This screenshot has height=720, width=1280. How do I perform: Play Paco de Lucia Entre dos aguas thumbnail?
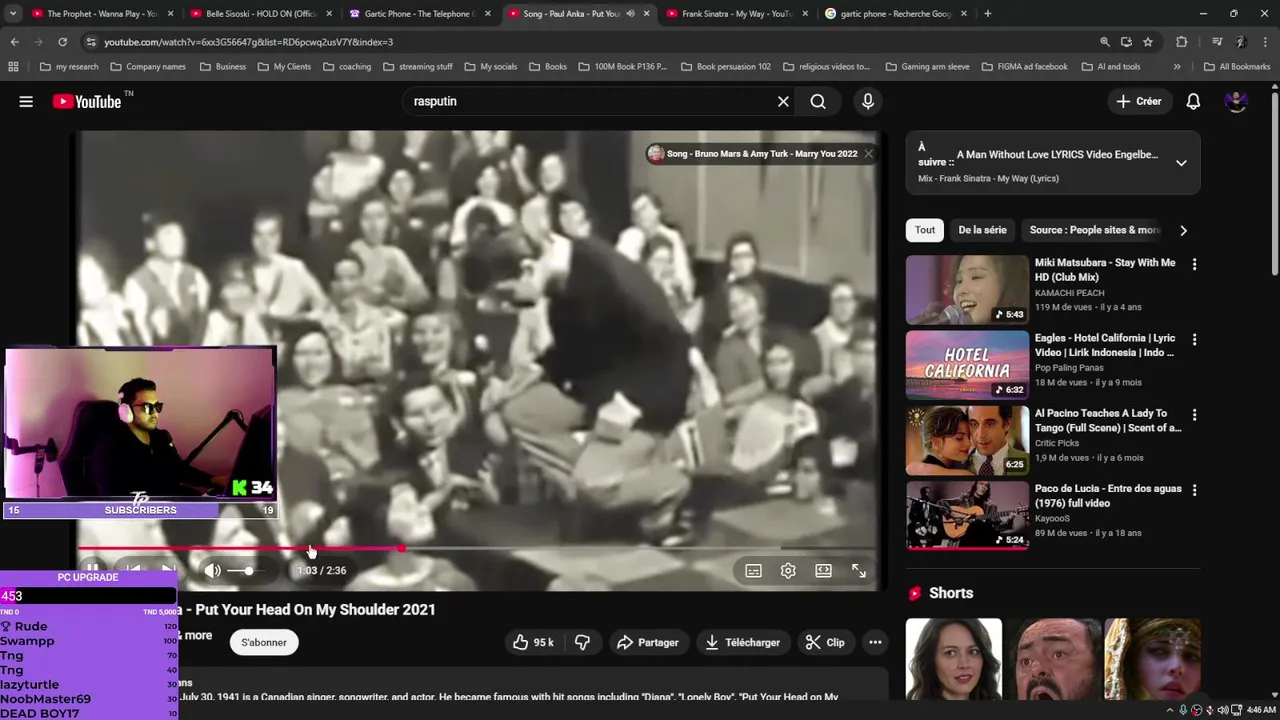(x=967, y=515)
